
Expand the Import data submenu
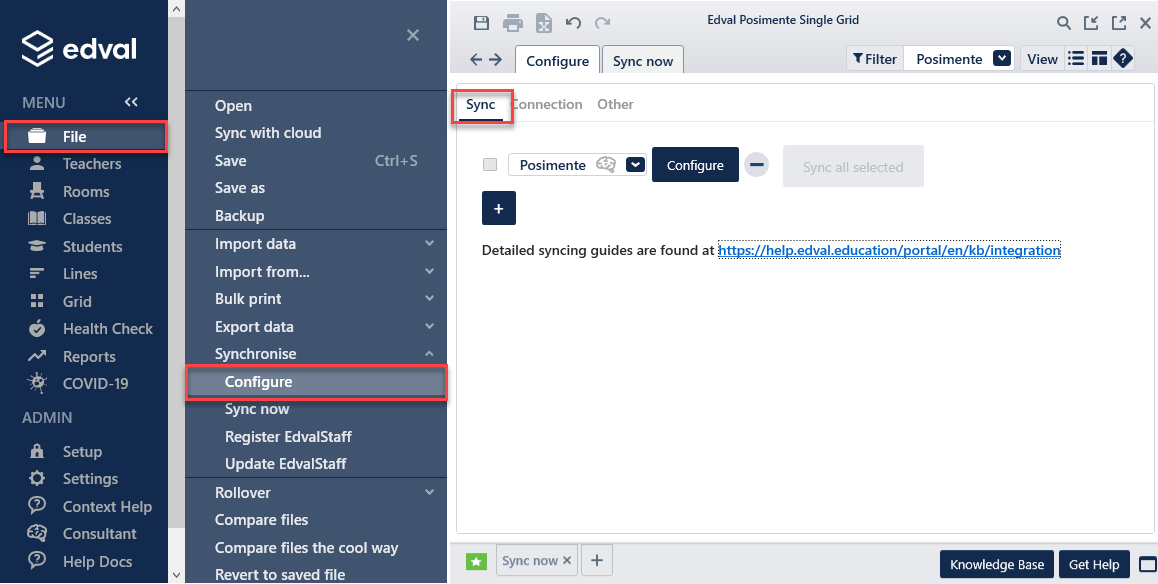(x=429, y=244)
